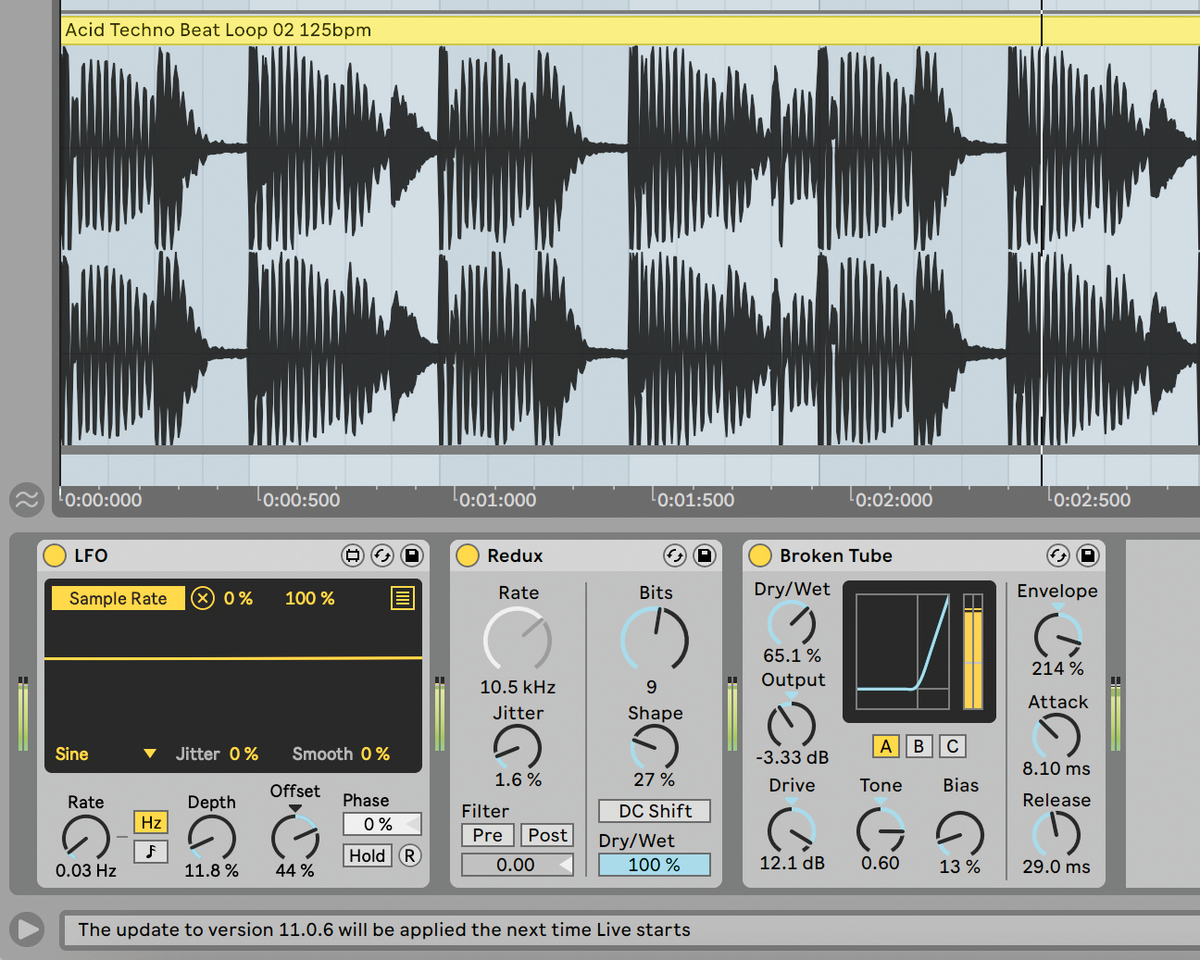
Task: Toggle the LFO device activator on/off
Action: point(55,555)
